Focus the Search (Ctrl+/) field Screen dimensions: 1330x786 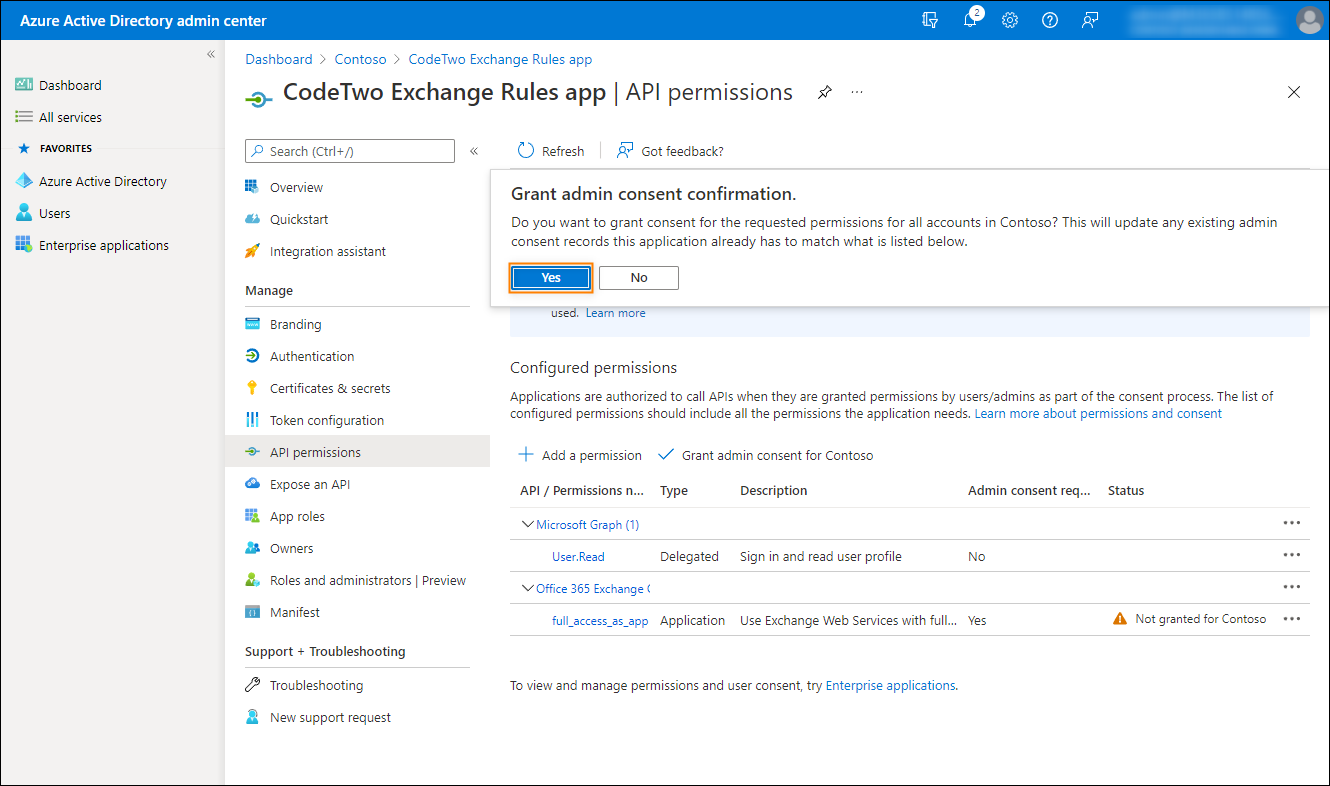[x=350, y=151]
